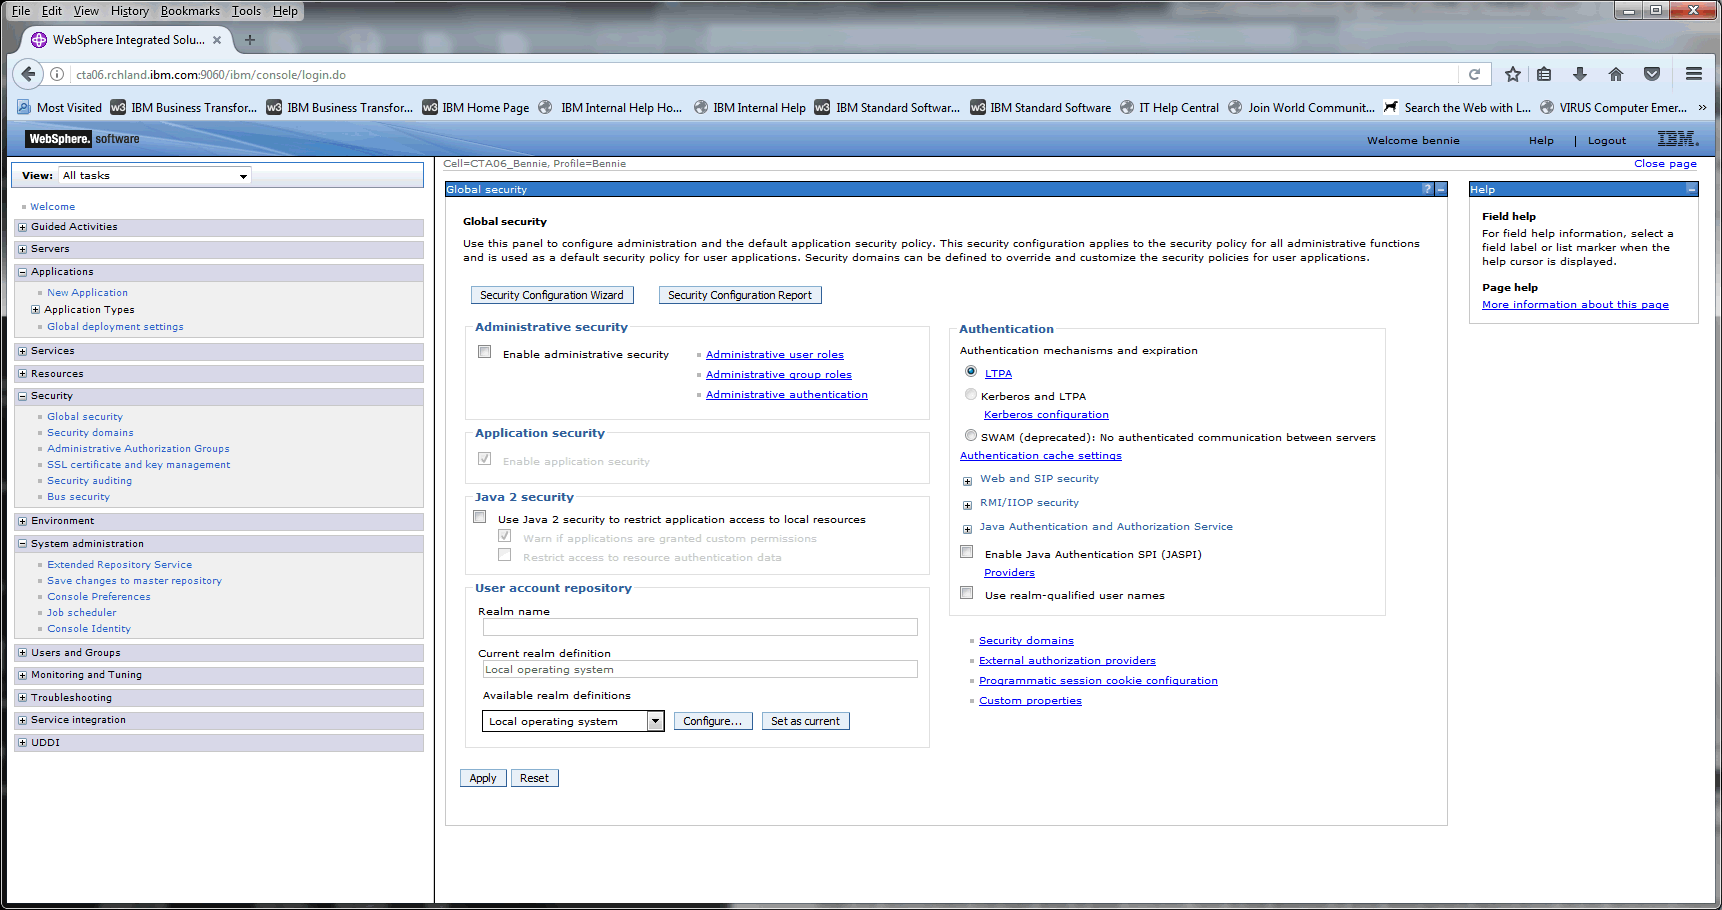
Task: Launch the Security Configuration Wizard
Action: [552, 295]
